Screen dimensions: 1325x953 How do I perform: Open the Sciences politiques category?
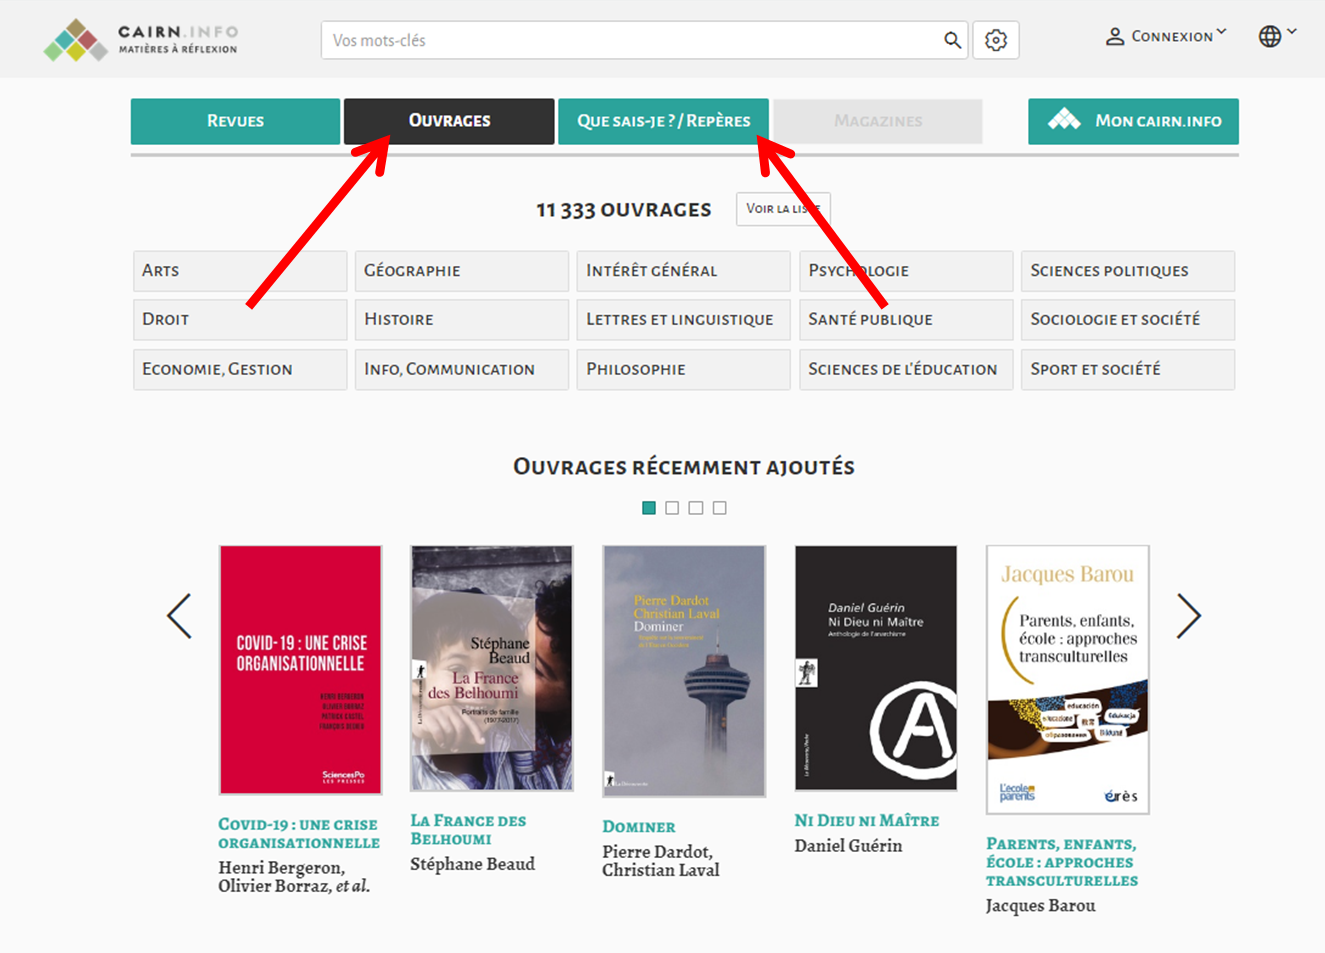pos(1128,271)
